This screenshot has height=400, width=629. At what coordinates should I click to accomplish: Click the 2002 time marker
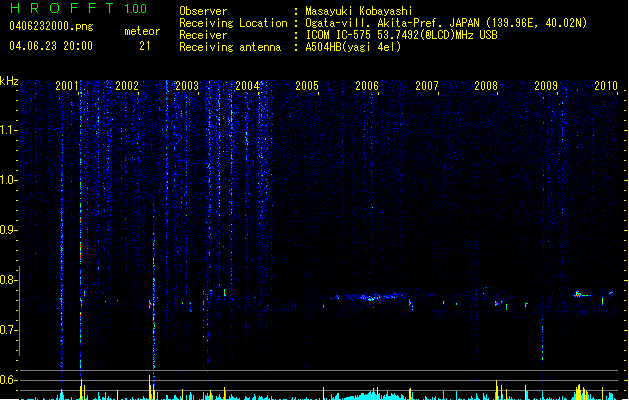click(127, 85)
